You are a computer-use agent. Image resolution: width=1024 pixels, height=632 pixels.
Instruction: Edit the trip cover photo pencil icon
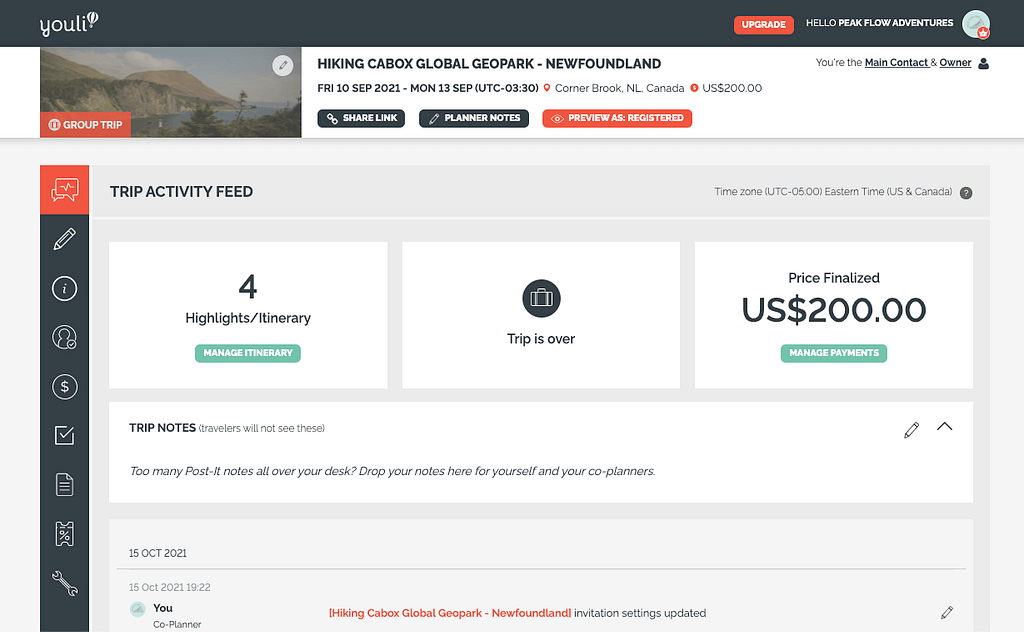[x=282, y=65]
